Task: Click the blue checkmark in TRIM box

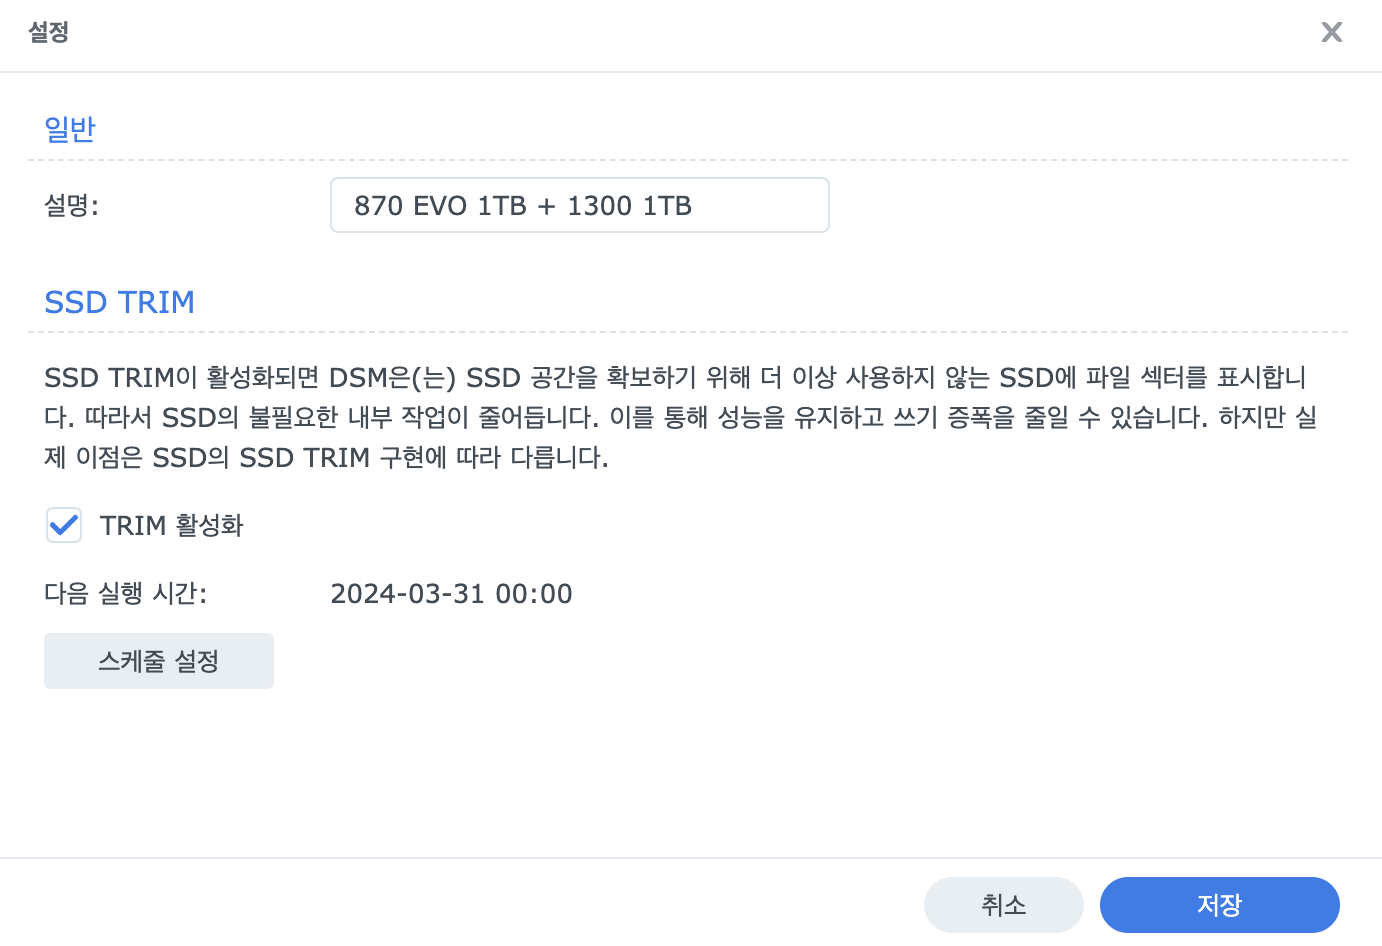Action: coord(64,525)
